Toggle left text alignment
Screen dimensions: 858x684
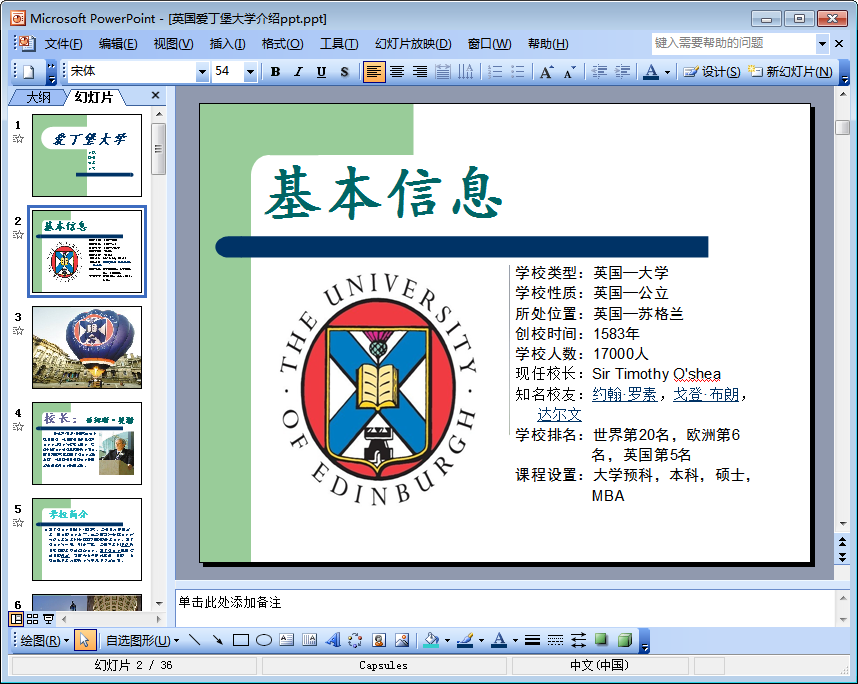374,72
